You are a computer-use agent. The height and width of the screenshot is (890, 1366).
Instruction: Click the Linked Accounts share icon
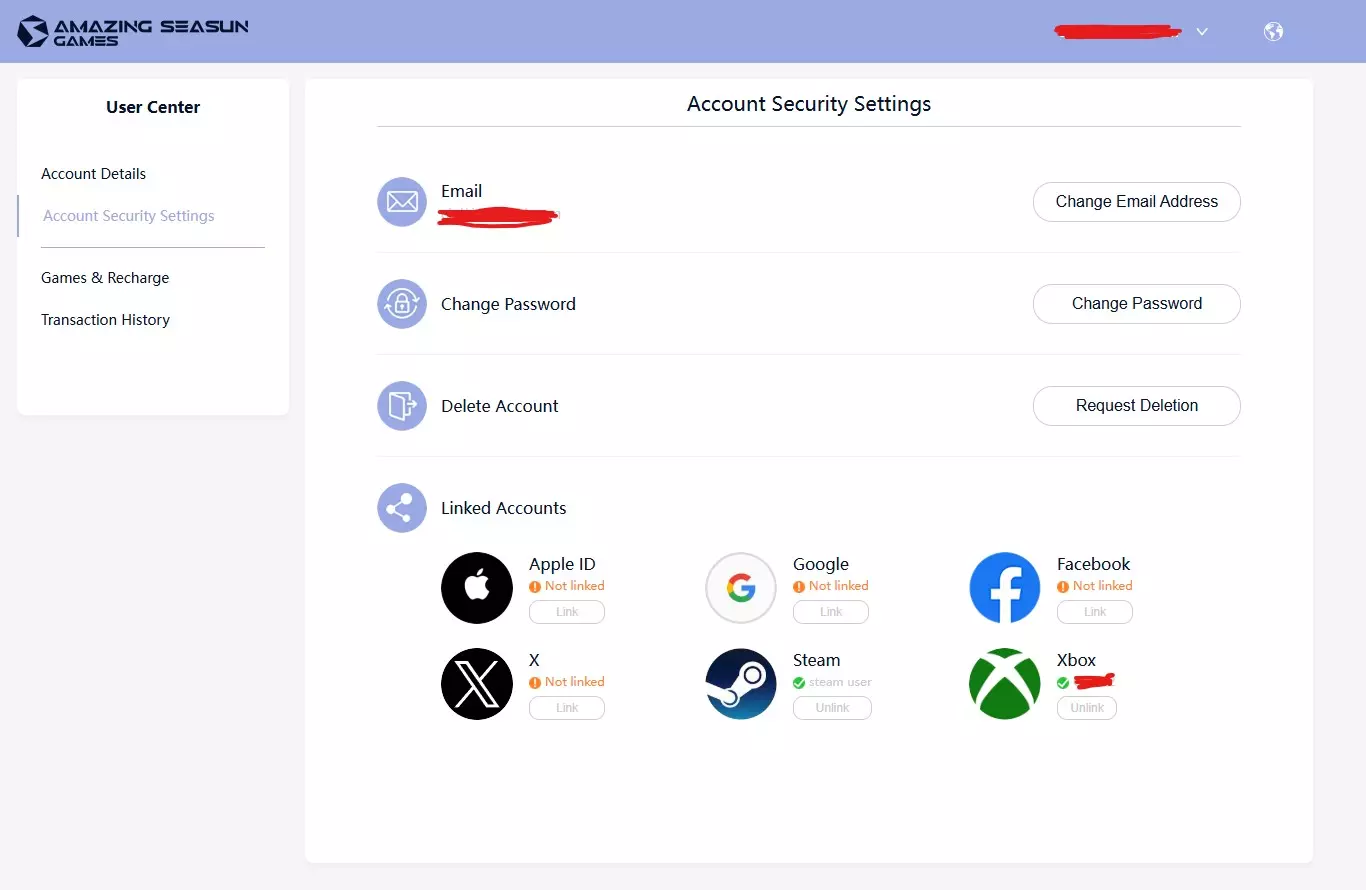(x=402, y=508)
